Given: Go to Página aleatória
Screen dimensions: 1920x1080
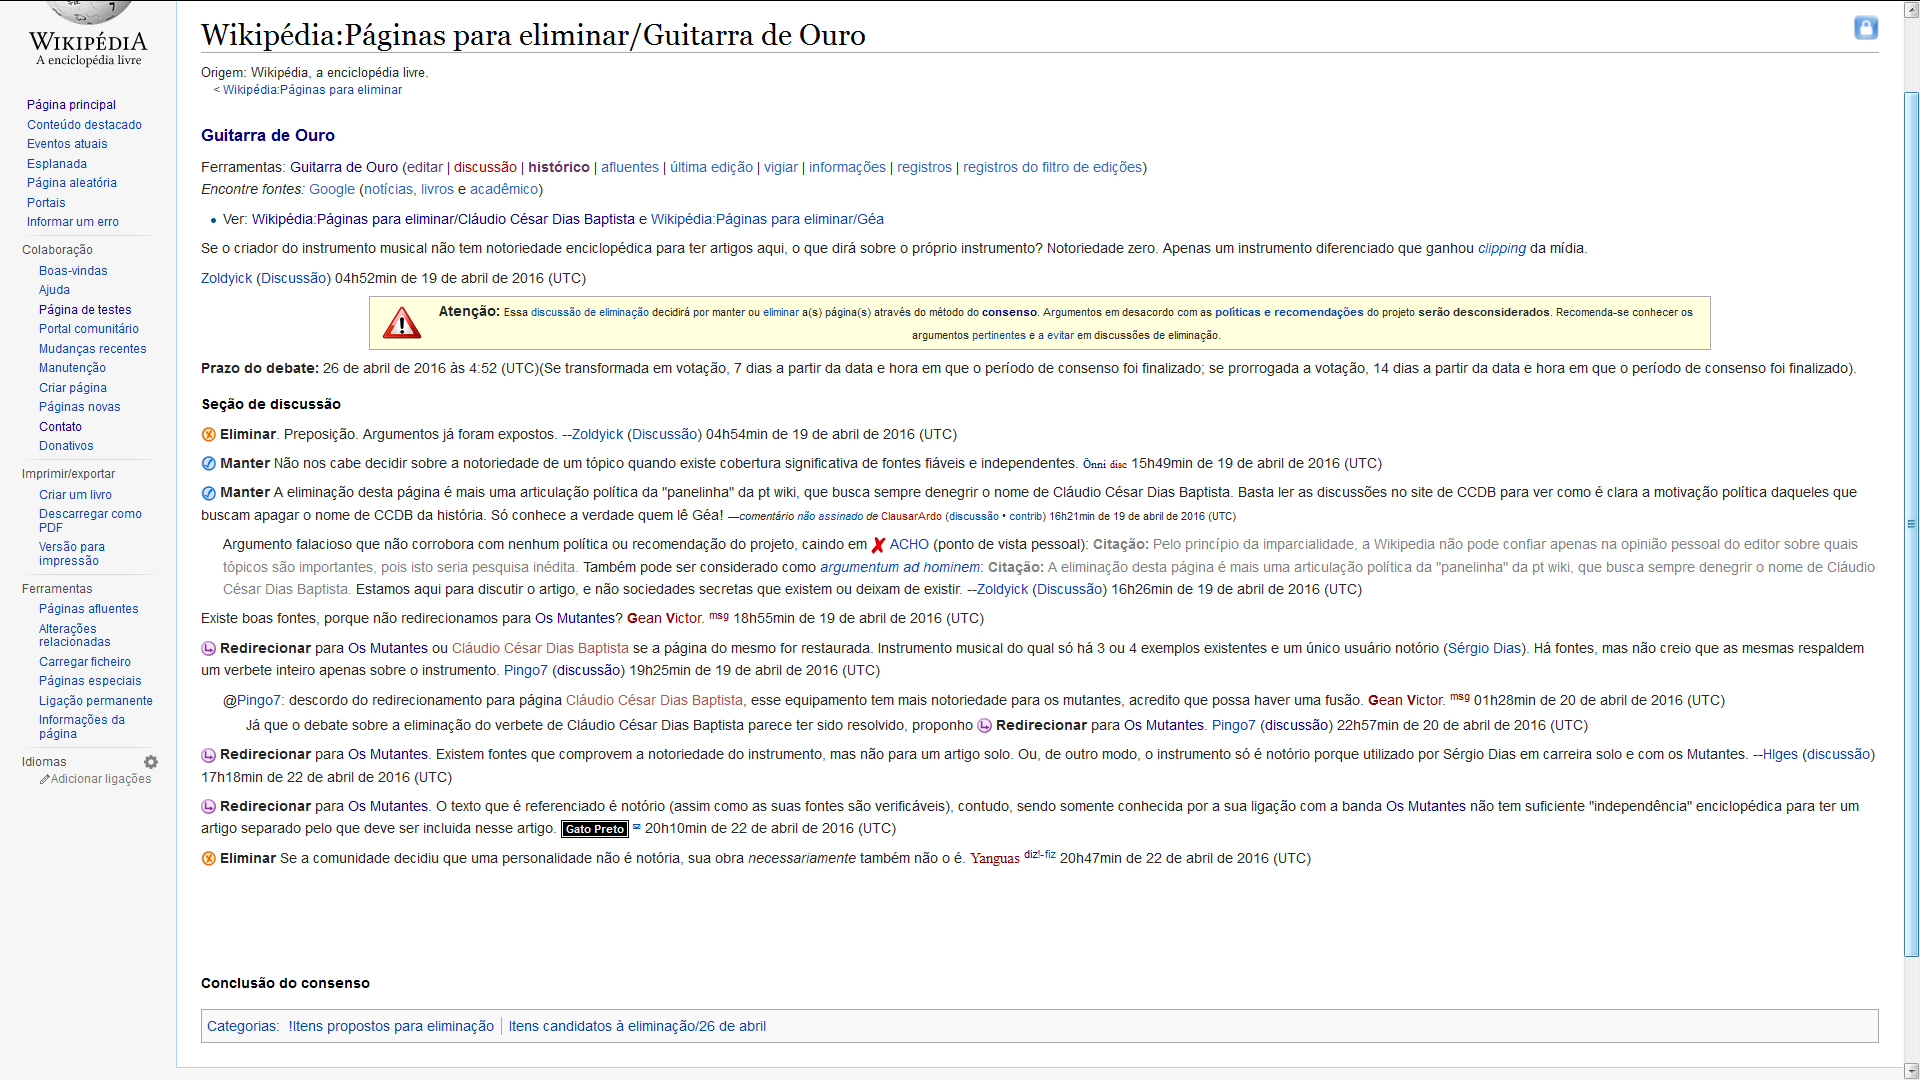Looking at the screenshot, I should [x=71, y=183].
